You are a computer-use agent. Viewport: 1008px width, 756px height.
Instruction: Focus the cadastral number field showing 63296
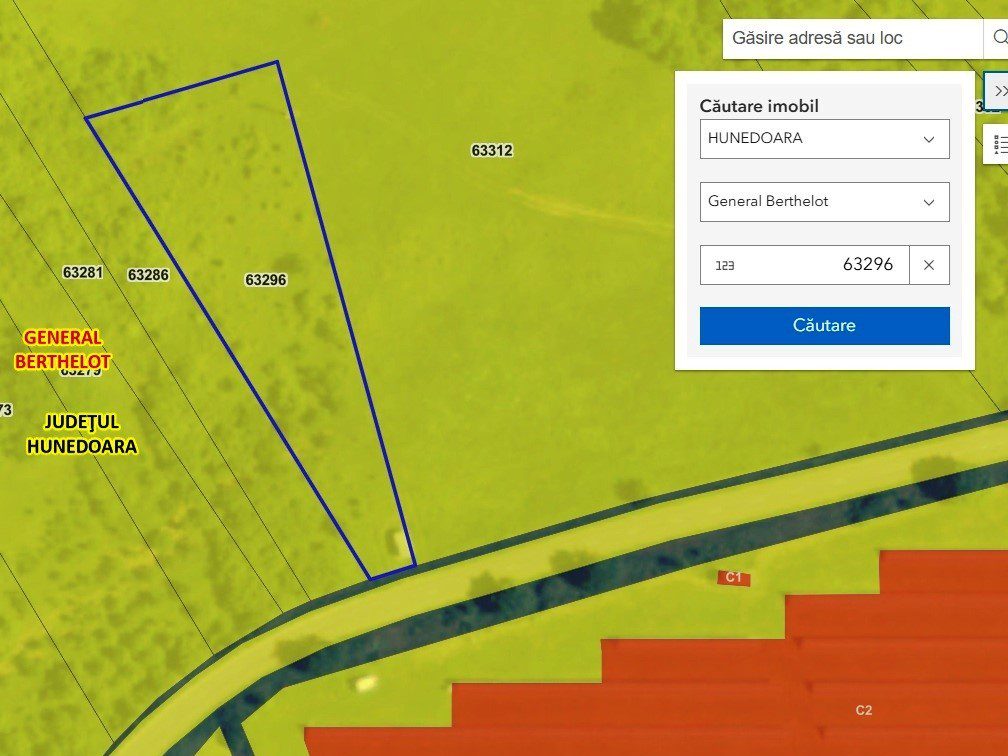[805, 265]
